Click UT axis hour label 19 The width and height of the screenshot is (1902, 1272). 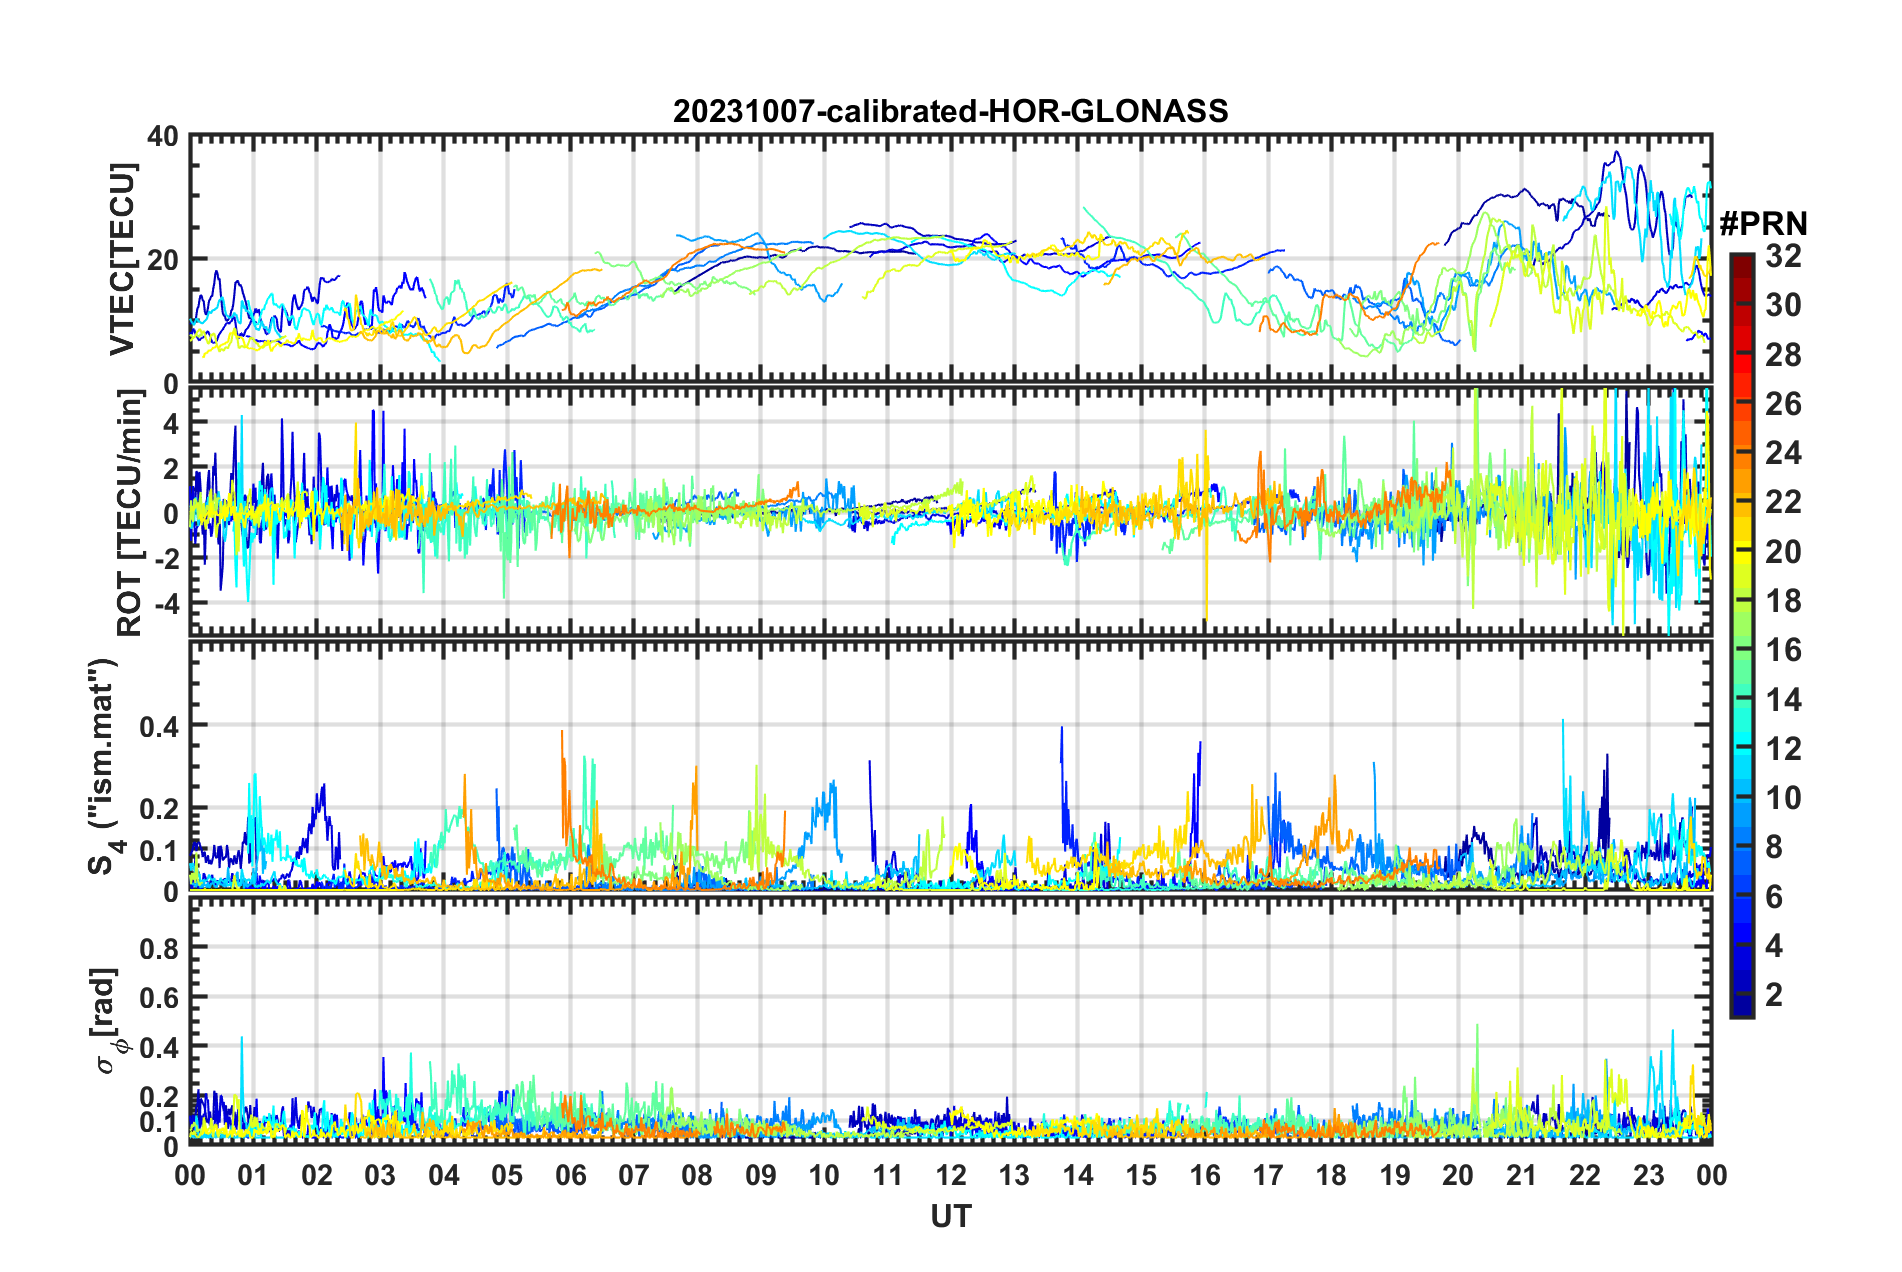pyautogui.click(x=1395, y=1175)
